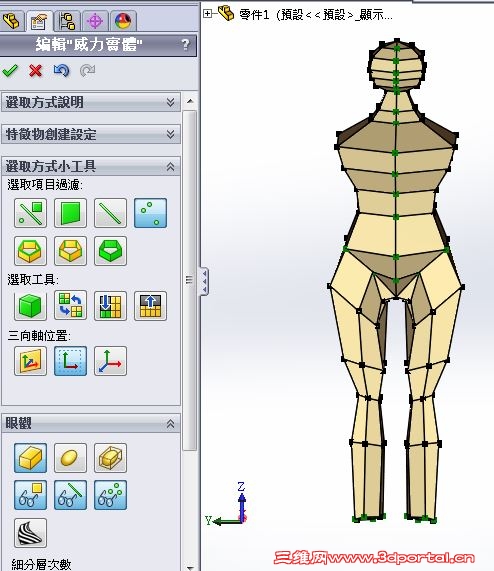Set triad position to global axes
The image size is (494, 571).
point(110,361)
